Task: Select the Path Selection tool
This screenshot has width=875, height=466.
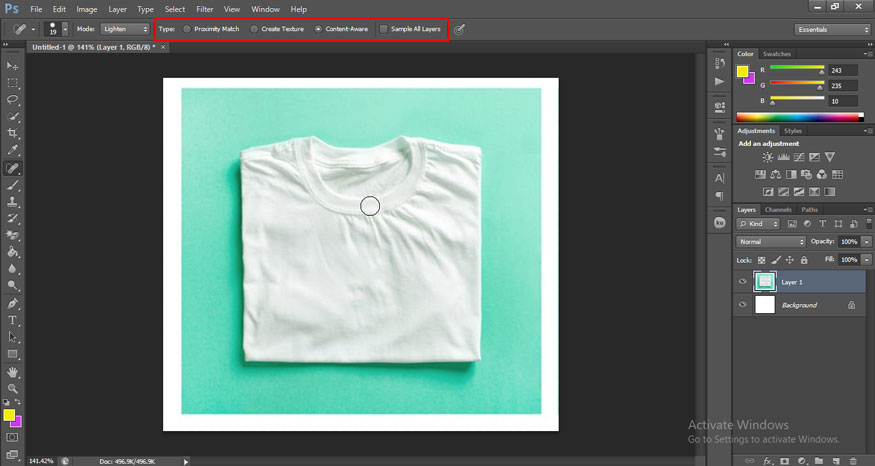Action: (x=12, y=337)
